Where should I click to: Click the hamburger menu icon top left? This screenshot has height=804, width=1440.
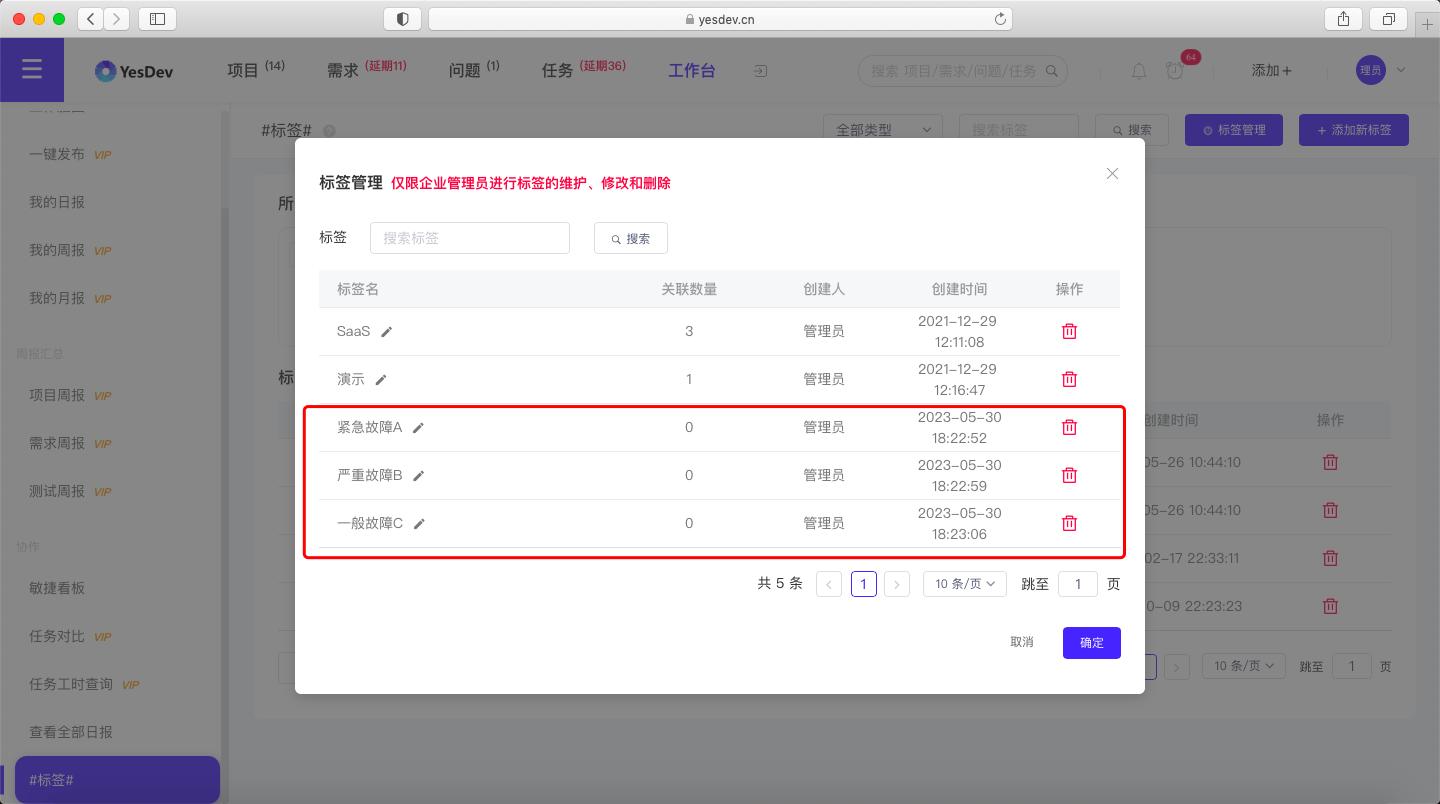click(32, 69)
